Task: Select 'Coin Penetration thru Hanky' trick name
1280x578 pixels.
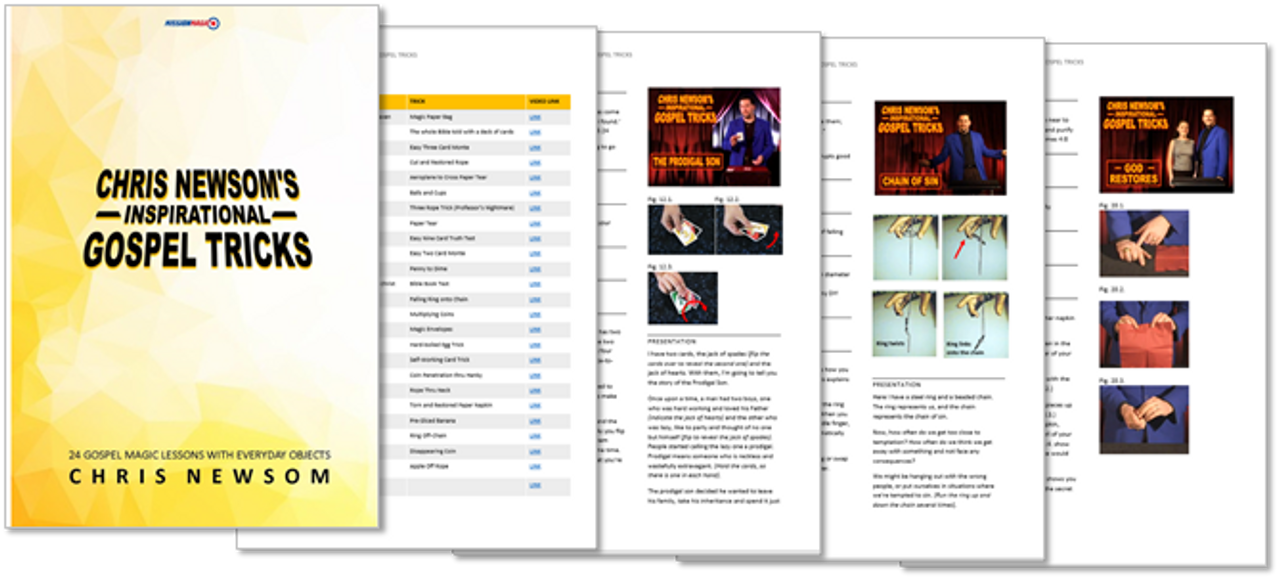Action: [446, 376]
